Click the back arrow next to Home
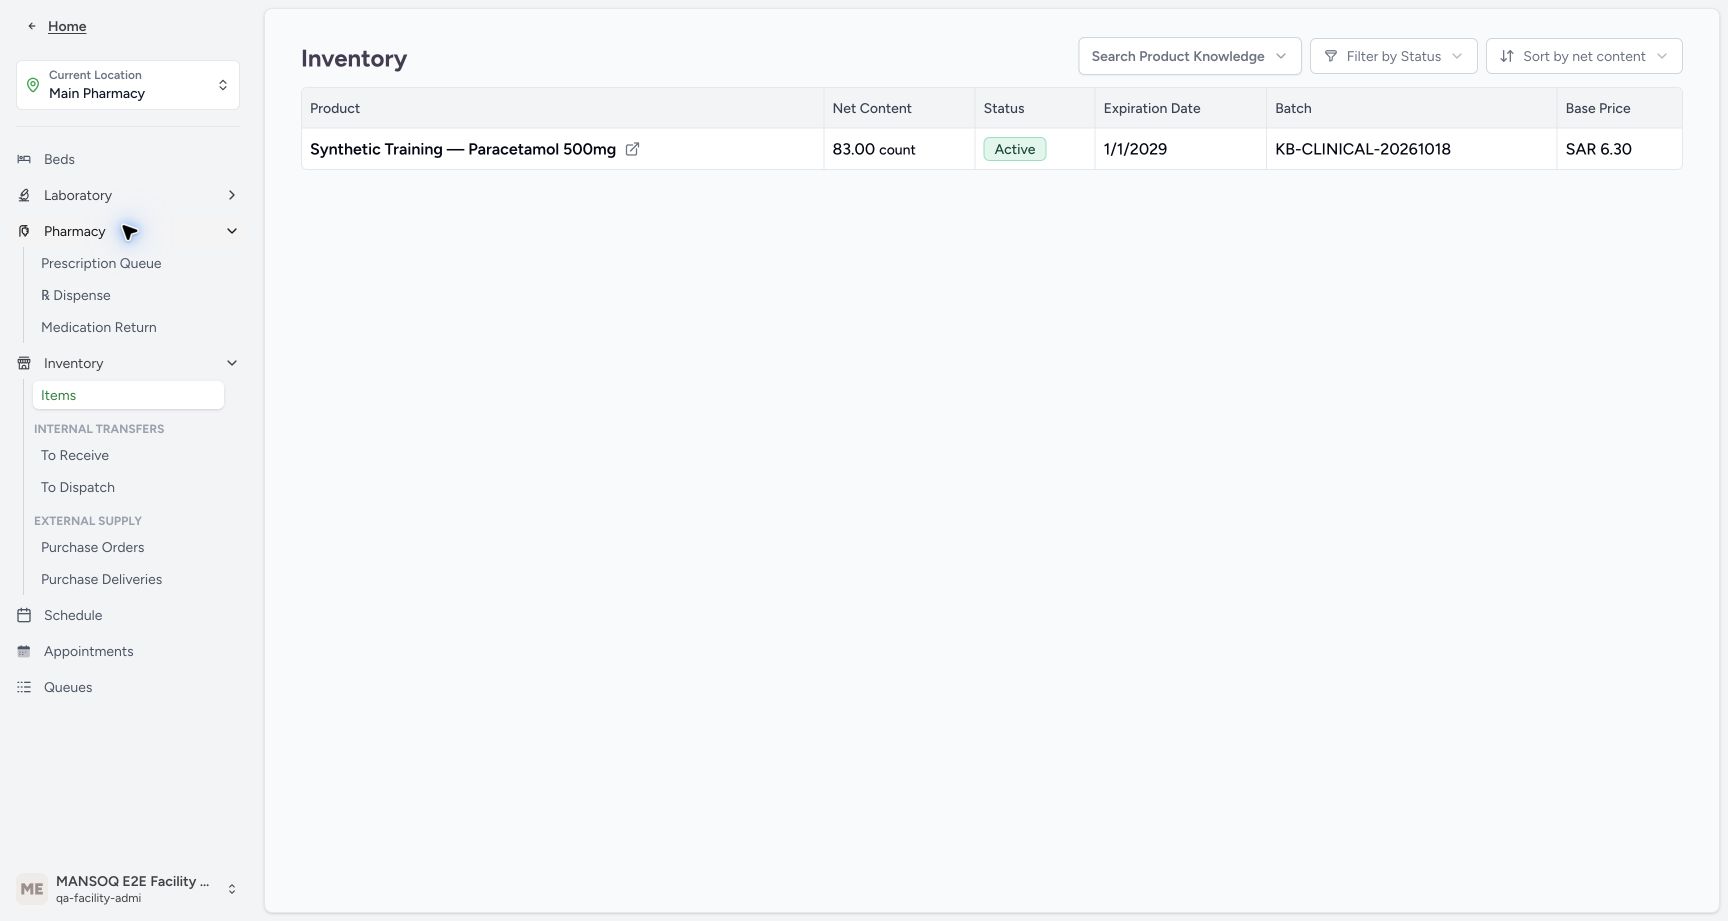The image size is (1728, 921). [x=32, y=26]
